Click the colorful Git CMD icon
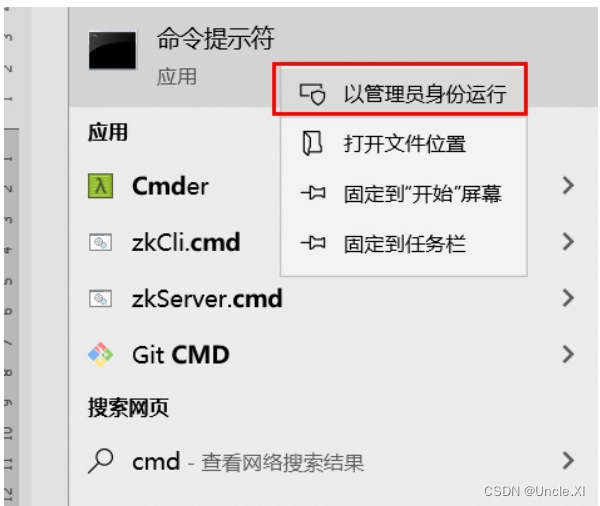The height and width of the screenshot is (506, 600). click(100, 354)
